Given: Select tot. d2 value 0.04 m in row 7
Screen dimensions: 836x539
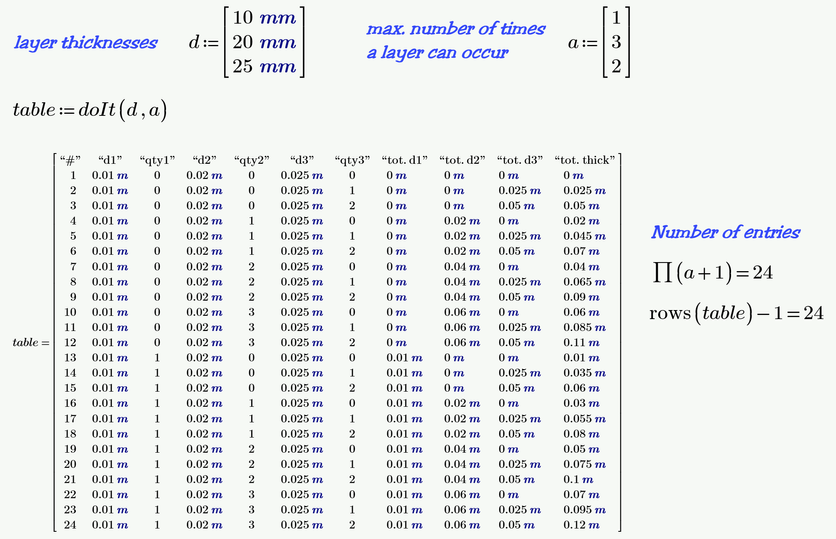Looking at the screenshot, I should (462, 267).
